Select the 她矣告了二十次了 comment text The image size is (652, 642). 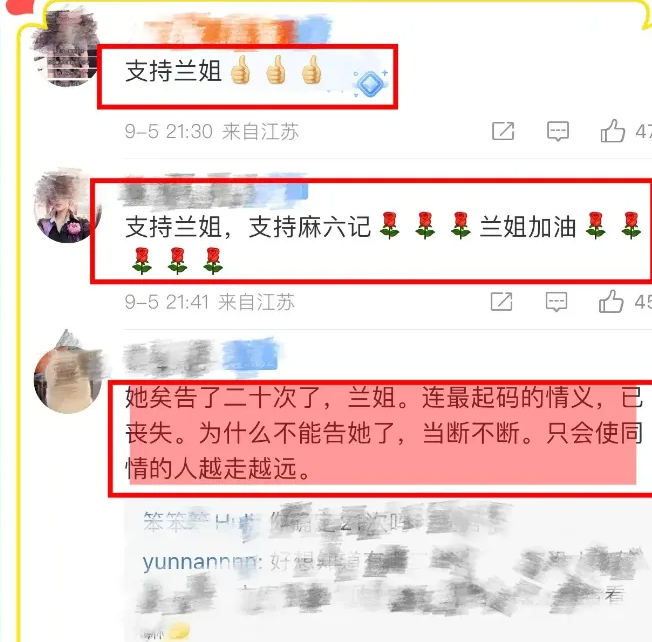pyautogui.click(x=384, y=433)
